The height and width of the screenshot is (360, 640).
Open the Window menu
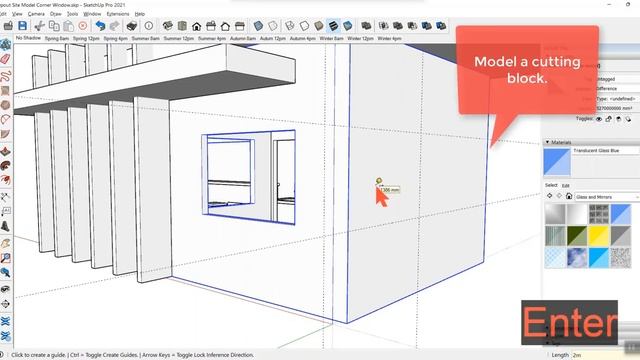92,14
